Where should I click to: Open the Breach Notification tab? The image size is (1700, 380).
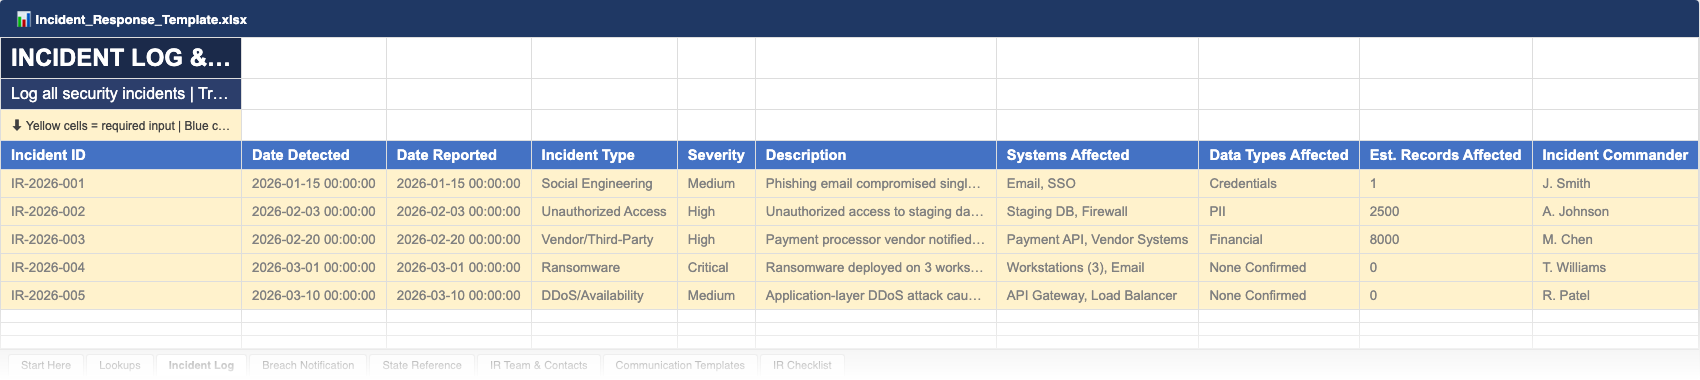click(308, 365)
